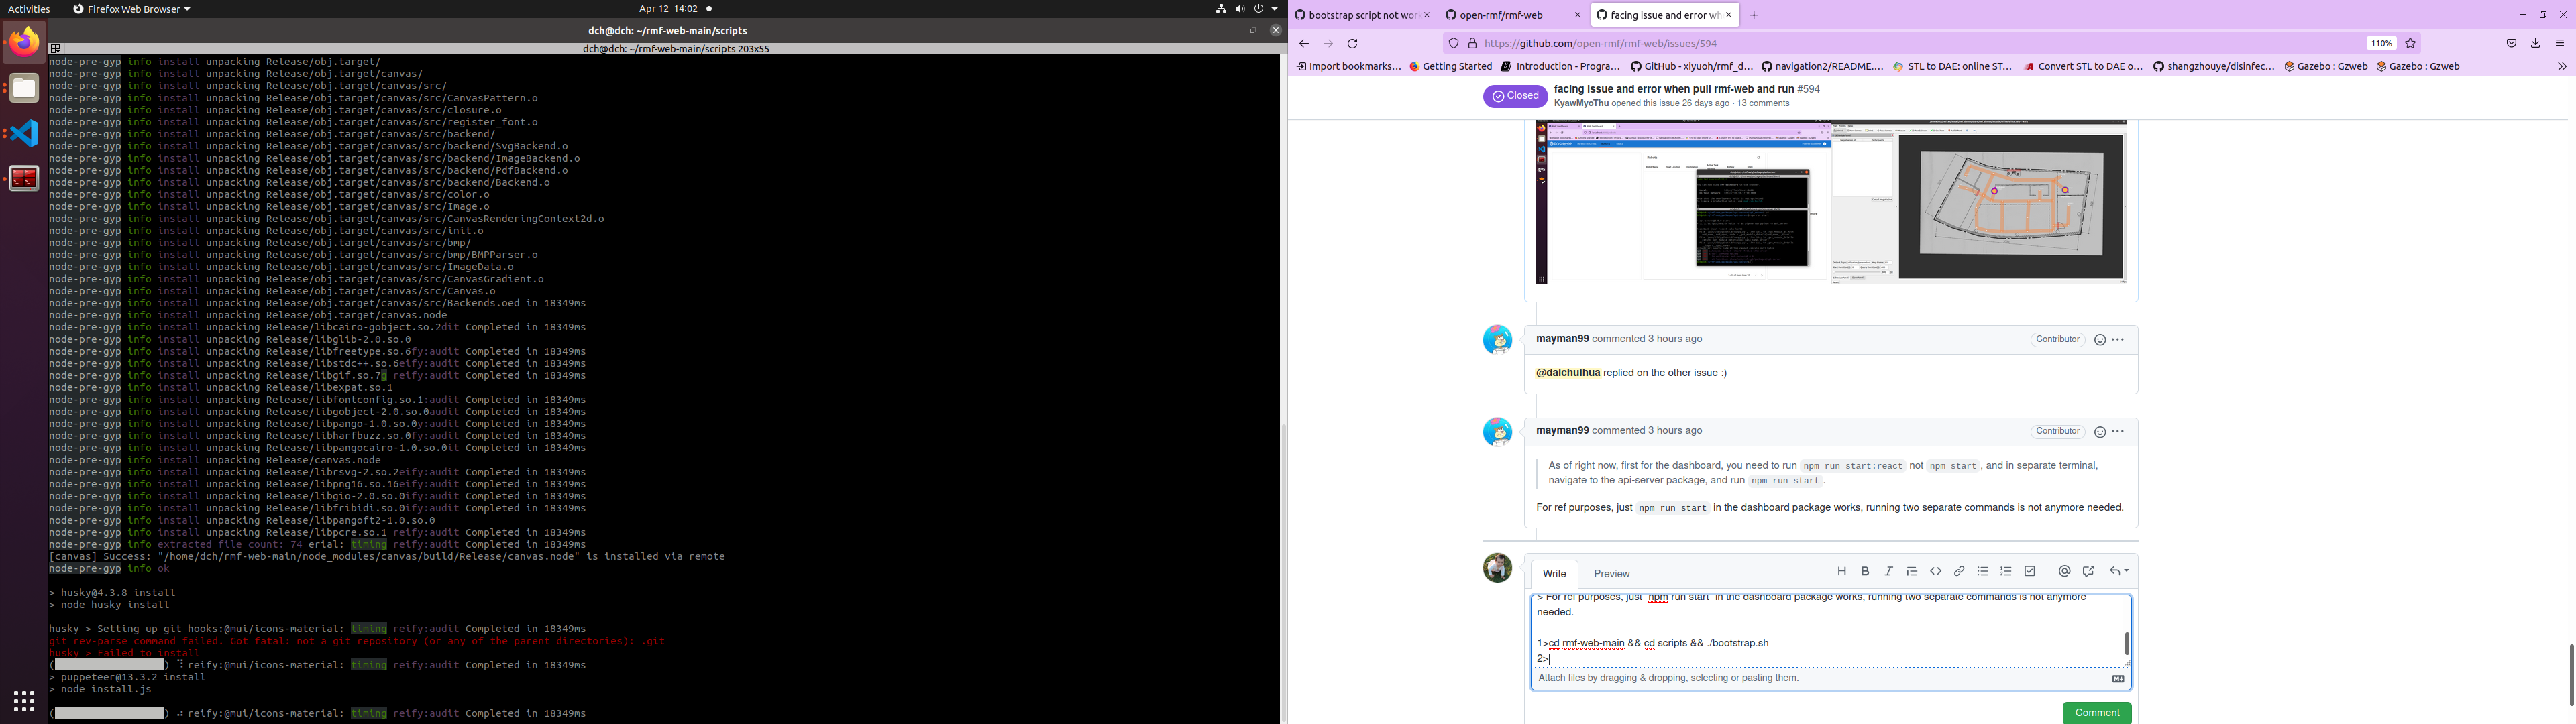
Task: Save page to Pocket in Firefox toolbar
Action: pyautogui.click(x=2511, y=43)
